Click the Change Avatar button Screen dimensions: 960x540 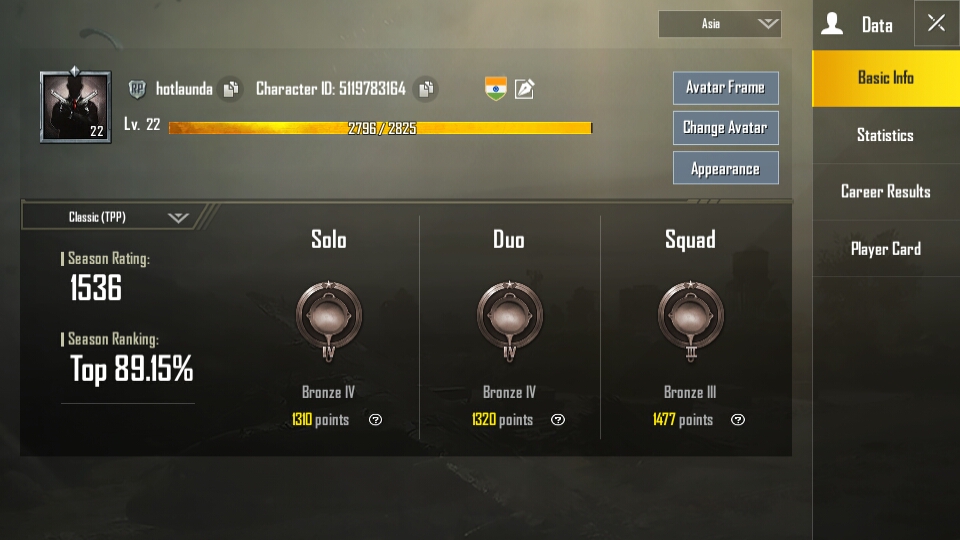tap(726, 128)
